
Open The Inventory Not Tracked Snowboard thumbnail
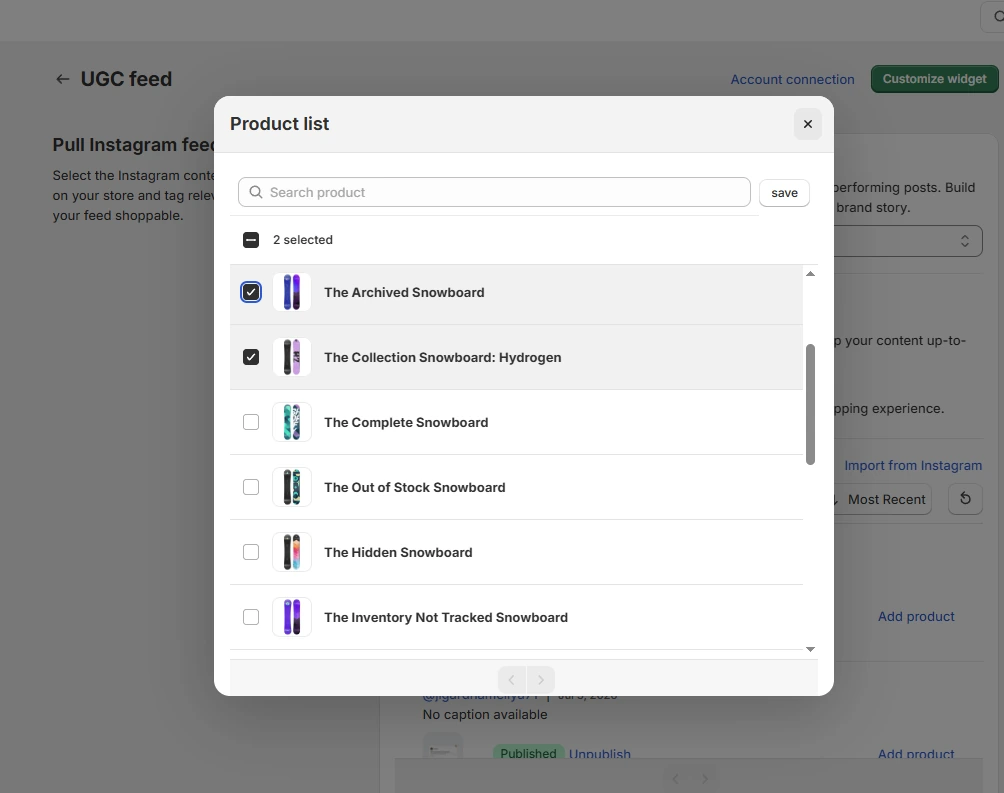pos(292,617)
